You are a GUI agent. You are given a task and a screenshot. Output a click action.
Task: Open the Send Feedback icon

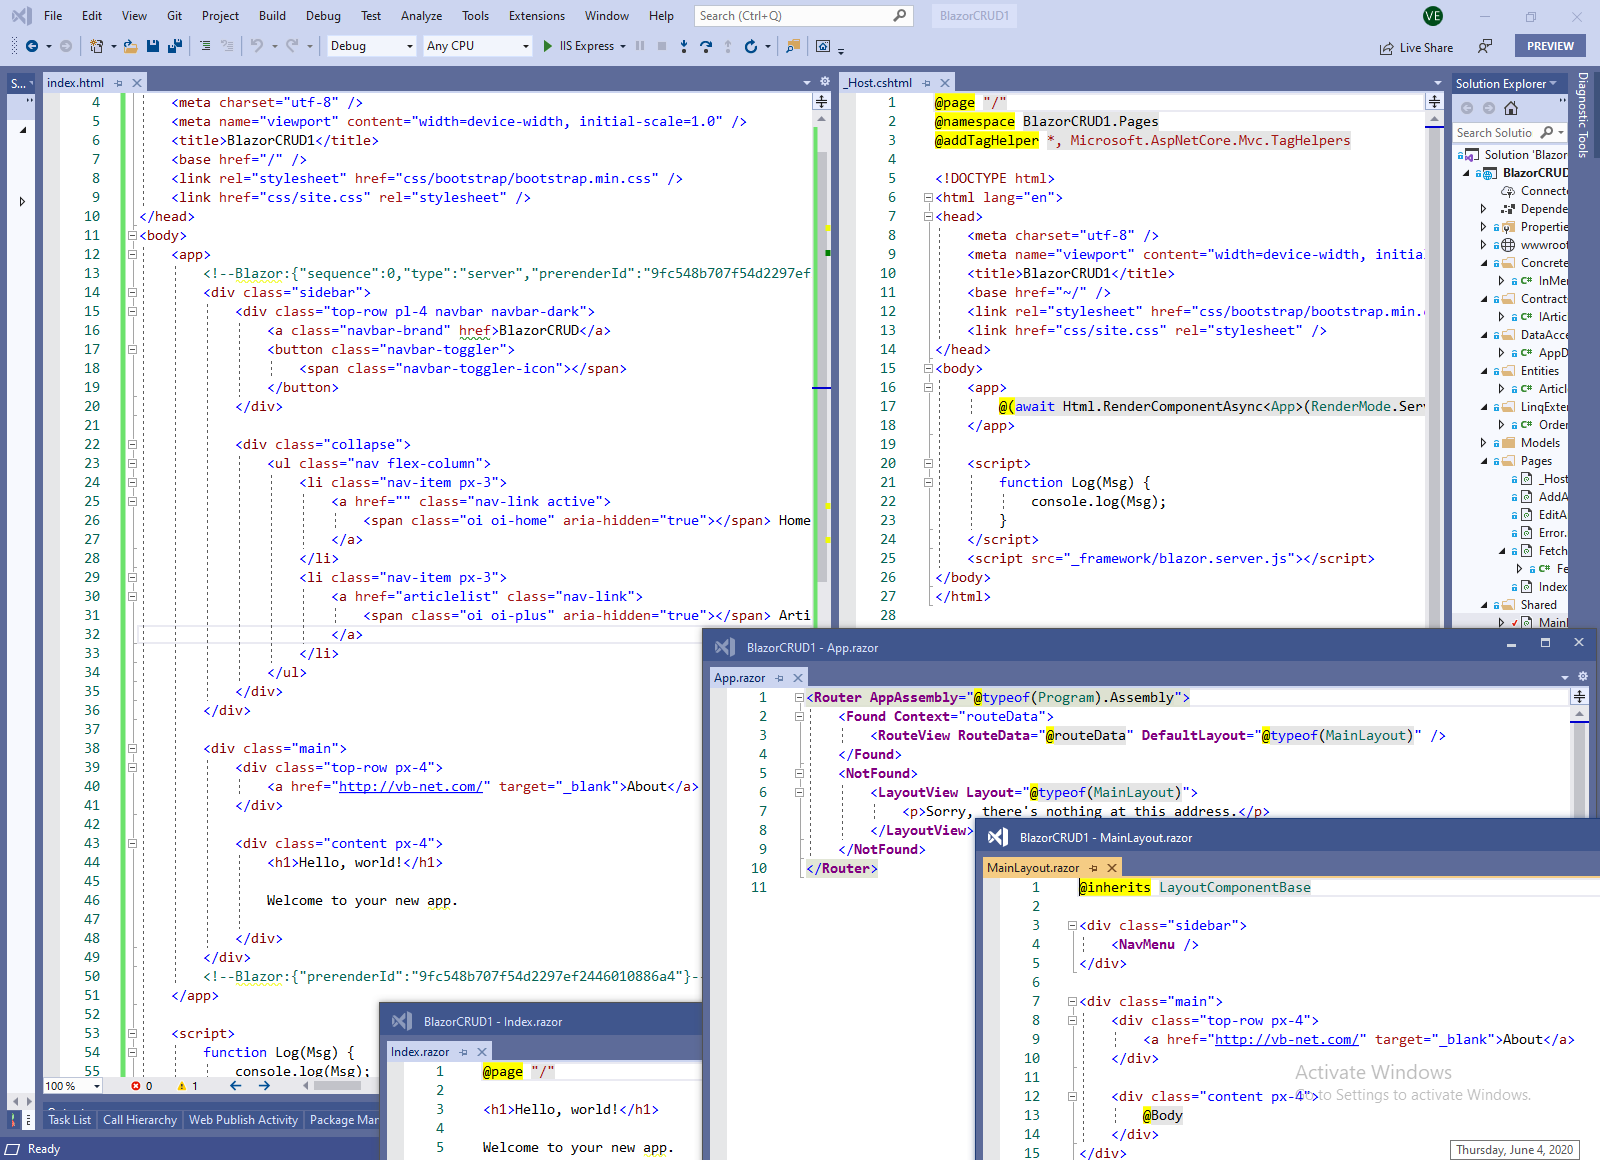[x=1485, y=47]
